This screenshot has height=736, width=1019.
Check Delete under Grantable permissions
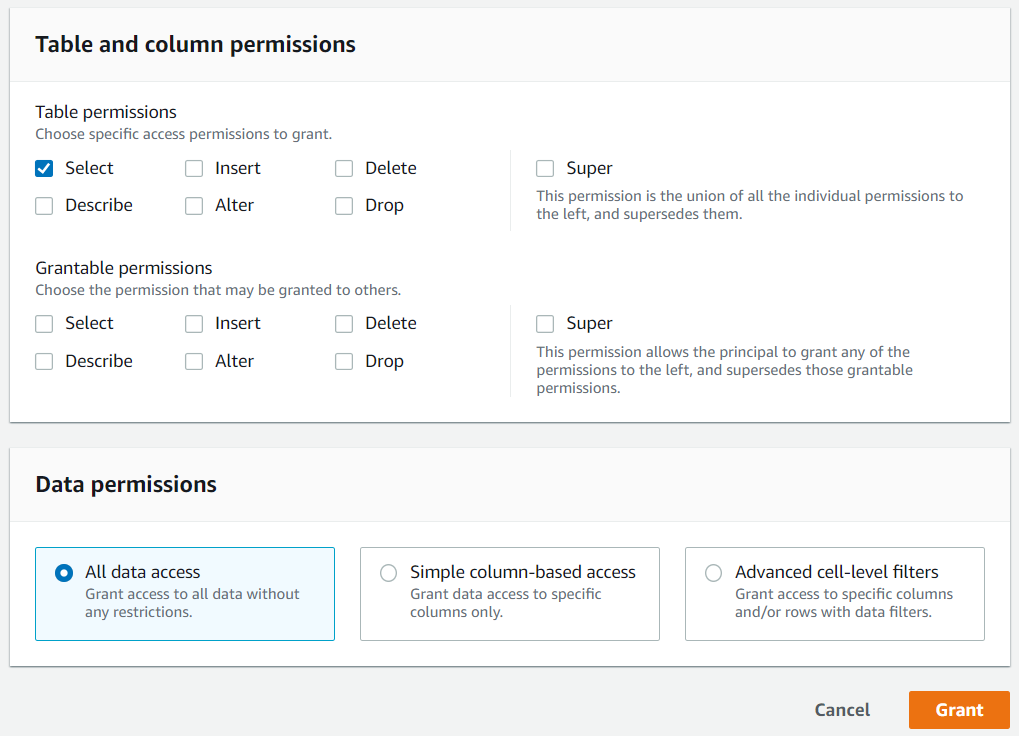[x=344, y=324]
